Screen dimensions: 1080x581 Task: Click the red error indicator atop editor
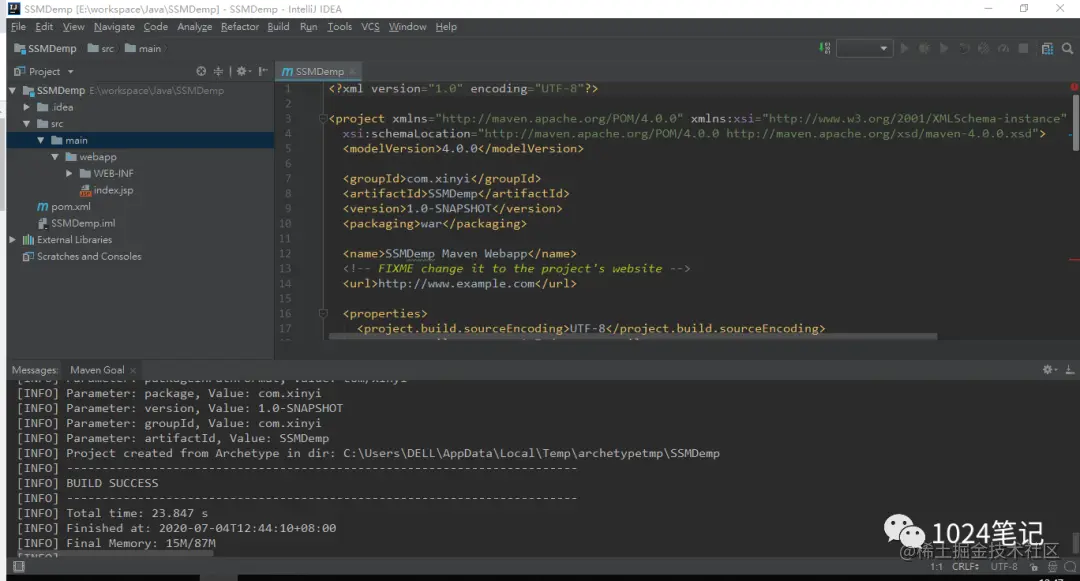click(1074, 87)
